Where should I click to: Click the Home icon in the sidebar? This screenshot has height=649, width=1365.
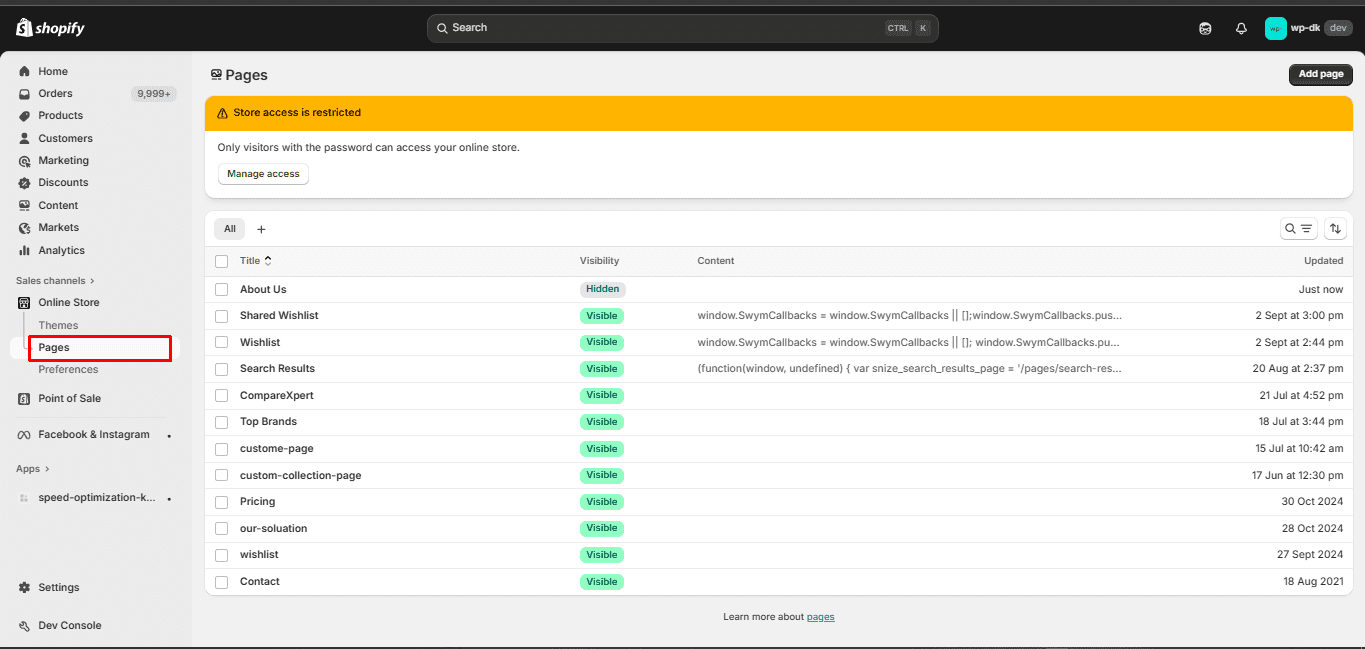(x=25, y=72)
